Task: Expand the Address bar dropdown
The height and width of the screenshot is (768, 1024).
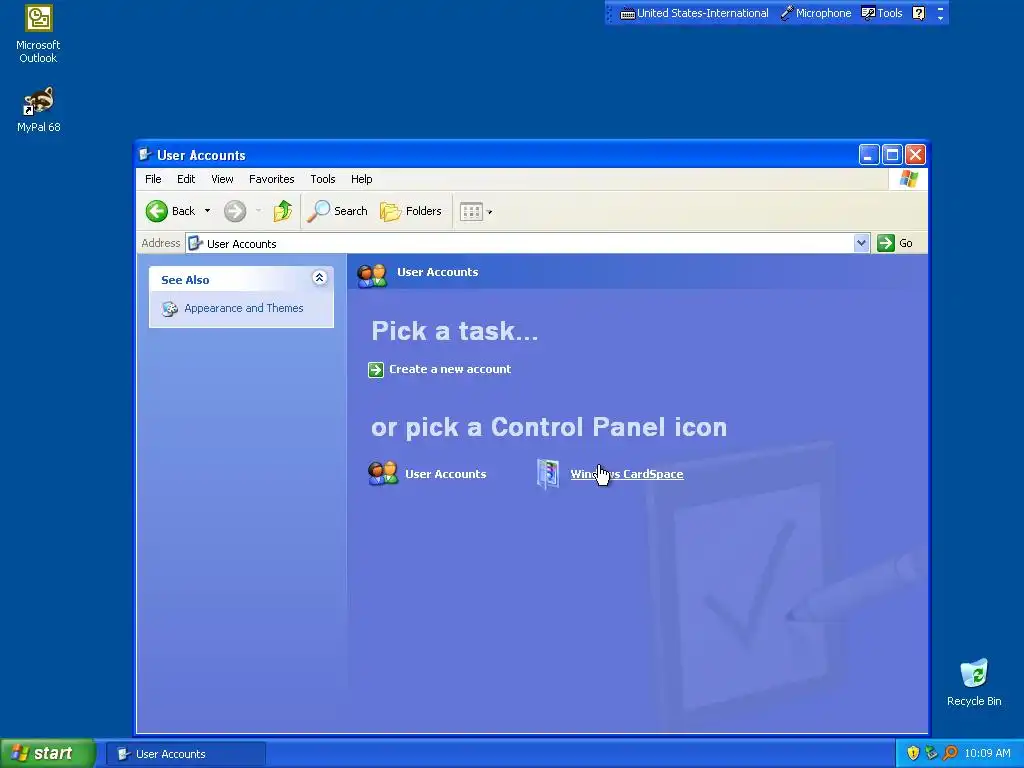Action: pos(861,243)
